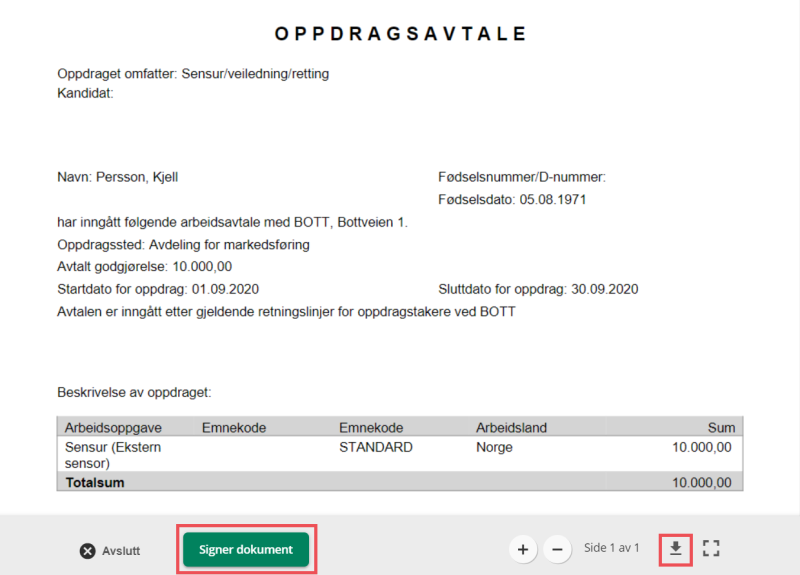Zoom in with the plus button
This screenshot has width=800, height=575.
[523, 549]
